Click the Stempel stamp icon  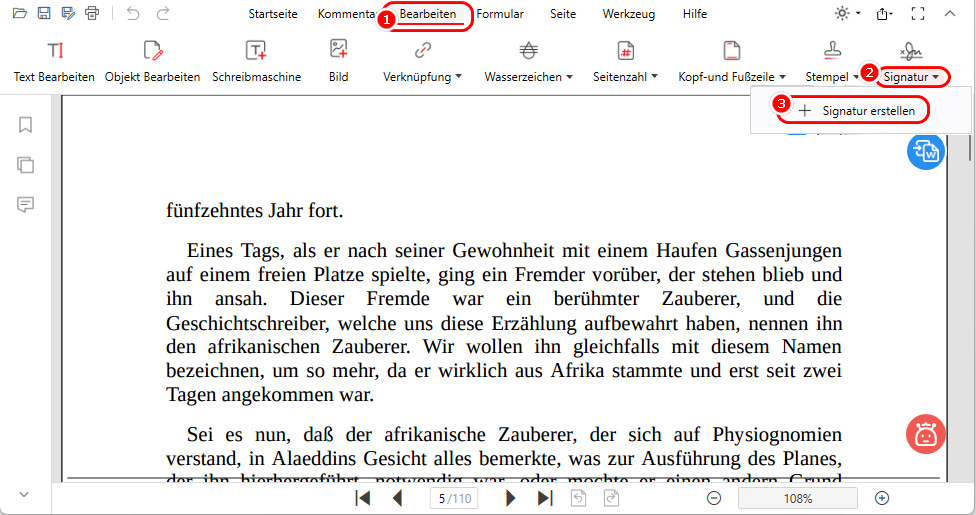pyautogui.click(x=832, y=50)
